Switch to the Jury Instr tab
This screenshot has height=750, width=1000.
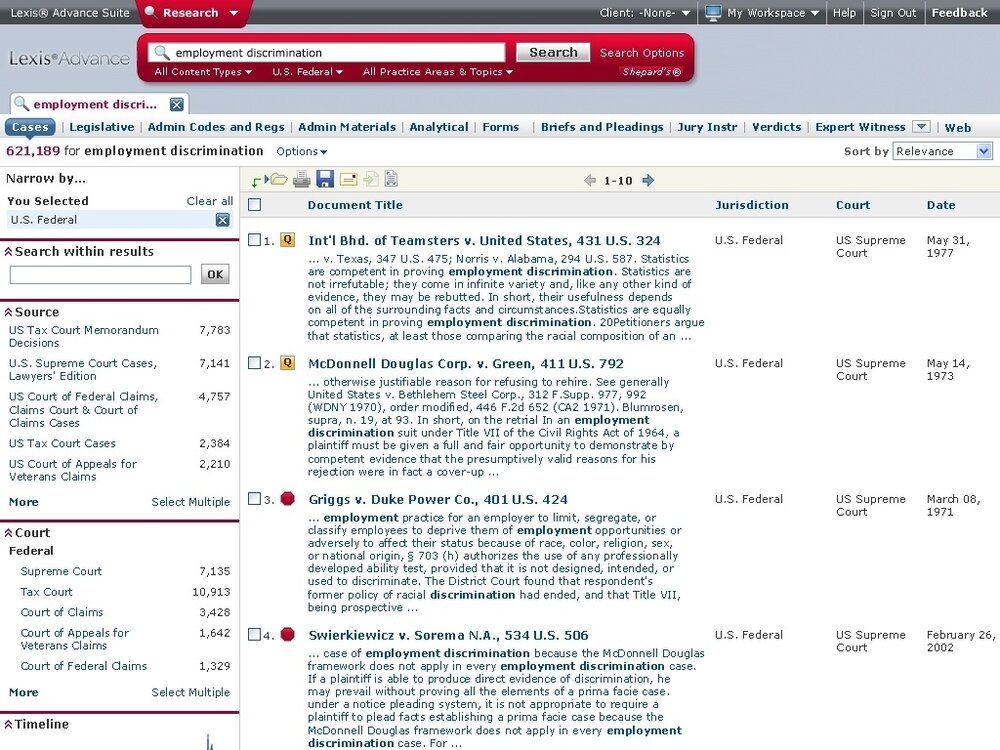point(707,127)
